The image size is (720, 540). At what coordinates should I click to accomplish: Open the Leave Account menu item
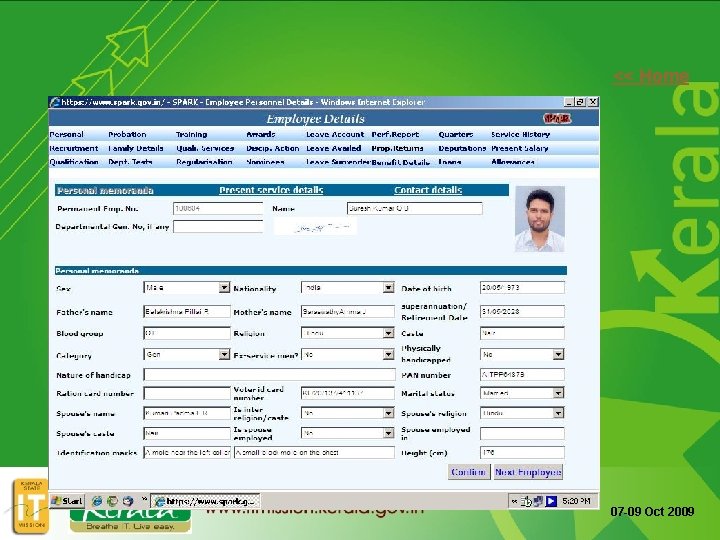(335, 135)
